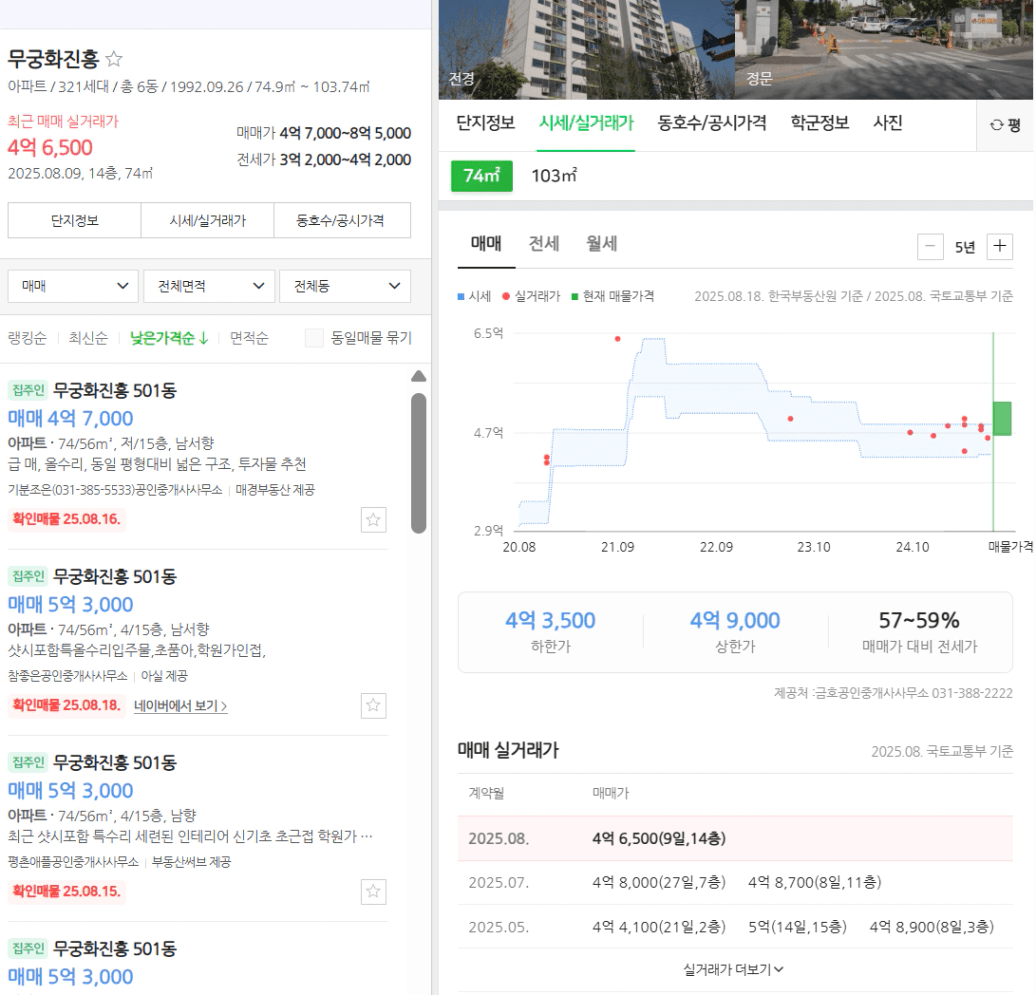Click the 실거래가 chart legend item
The height and width of the screenshot is (995, 1036).
point(531,297)
